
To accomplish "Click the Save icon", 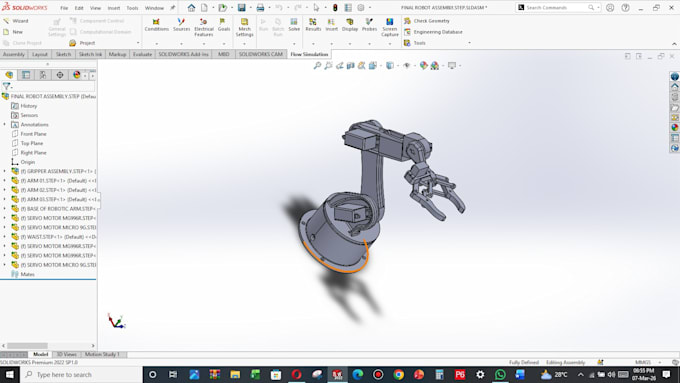I will point(242,8).
